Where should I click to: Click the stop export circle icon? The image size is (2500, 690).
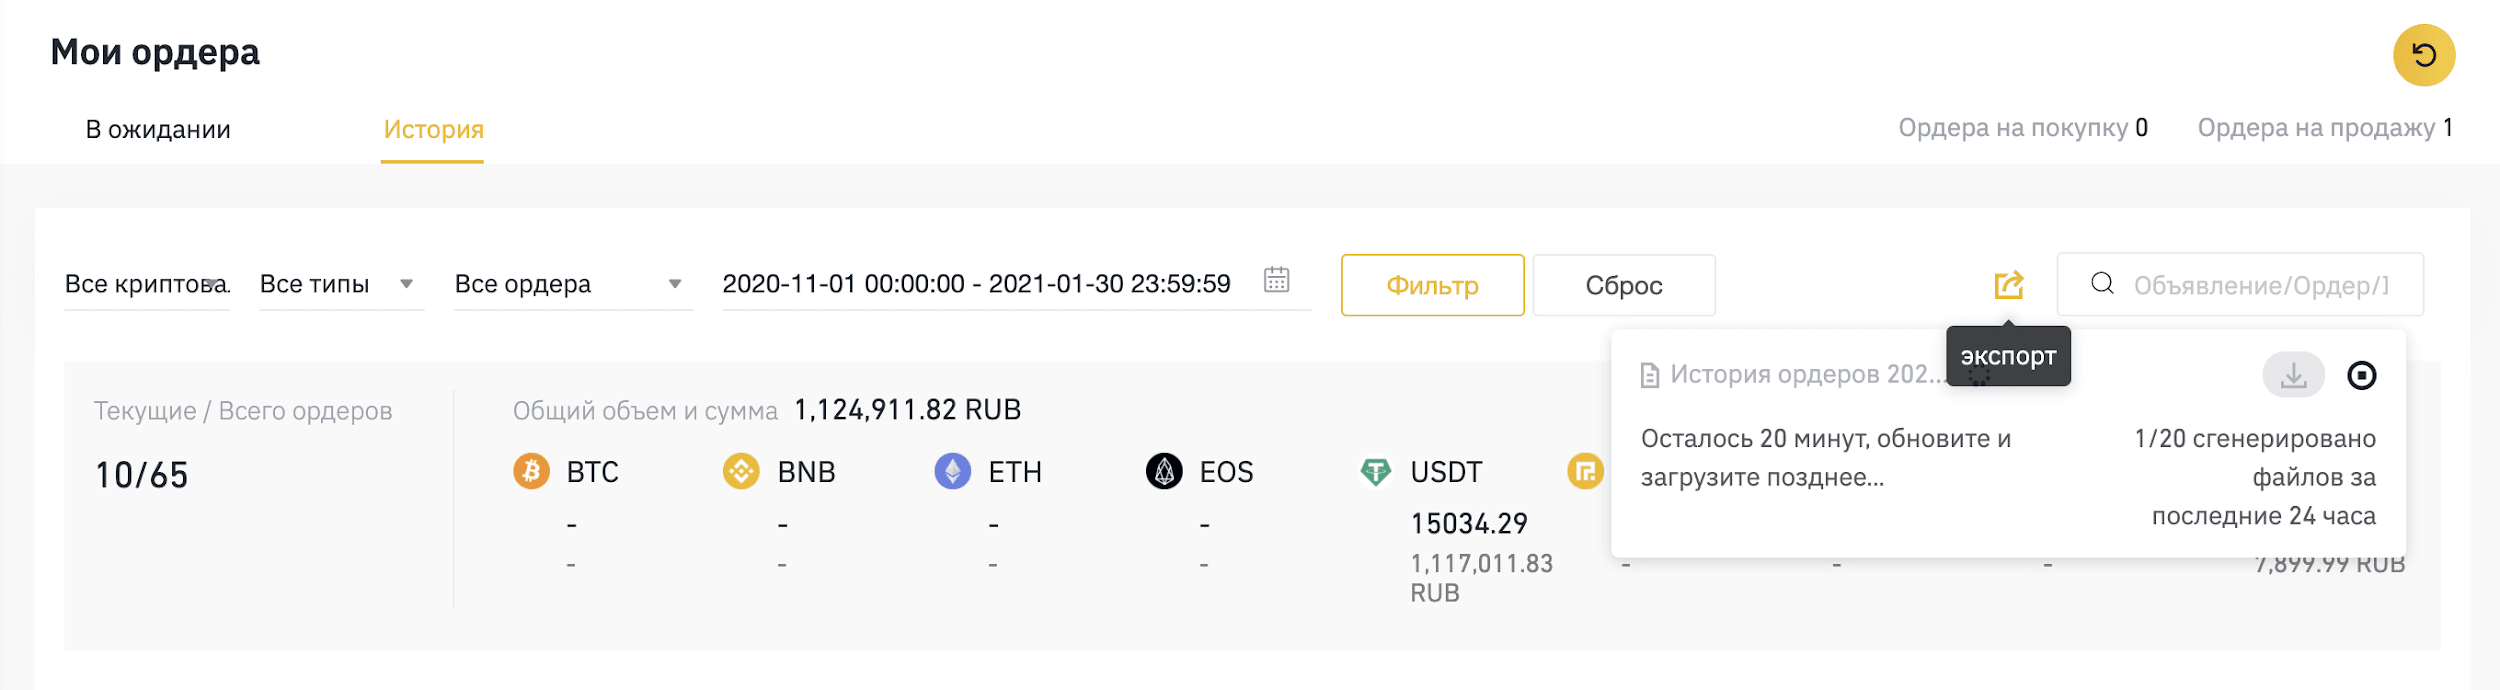tap(2361, 375)
